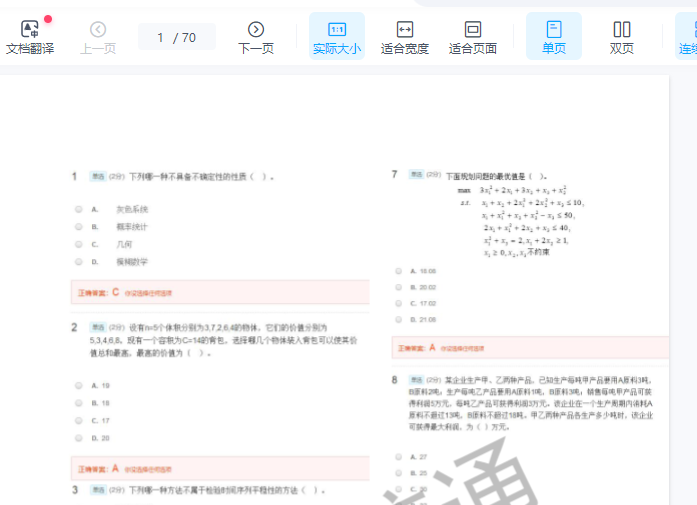Screen dimensions: 697x505
Task: Fit whole page with 适合页面
Action: pyautogui.click(x=473, y=37)
